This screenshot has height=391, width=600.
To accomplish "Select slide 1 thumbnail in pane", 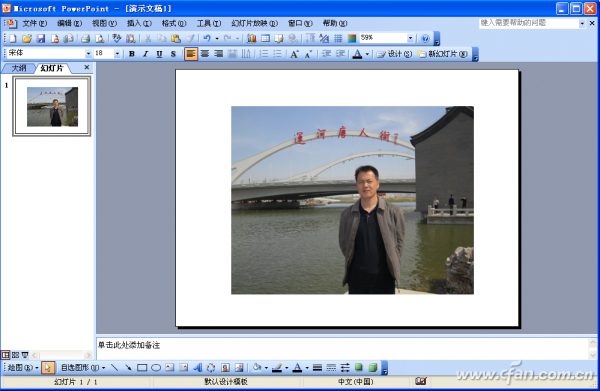I will pyautogui.click(x=52, y=106).
